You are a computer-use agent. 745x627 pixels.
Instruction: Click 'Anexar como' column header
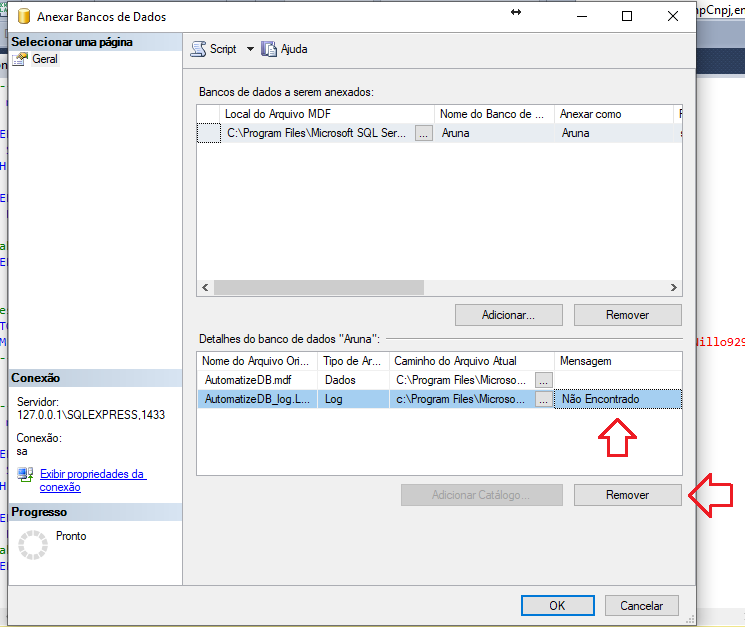pyautogui.click(x=614, y=114)
